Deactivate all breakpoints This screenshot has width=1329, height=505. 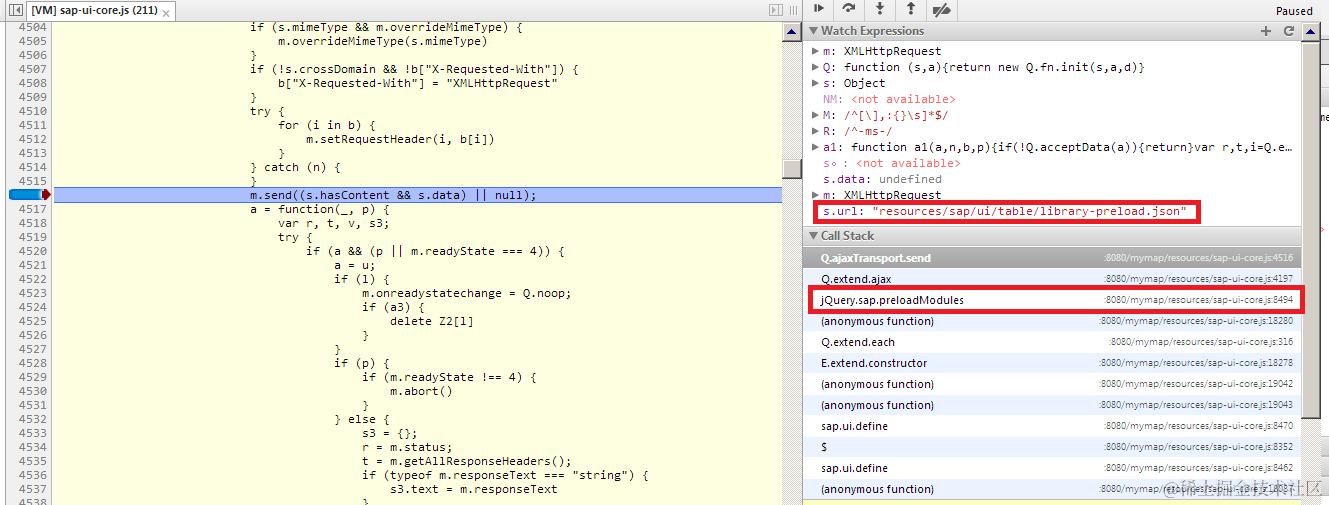[941, 10]
